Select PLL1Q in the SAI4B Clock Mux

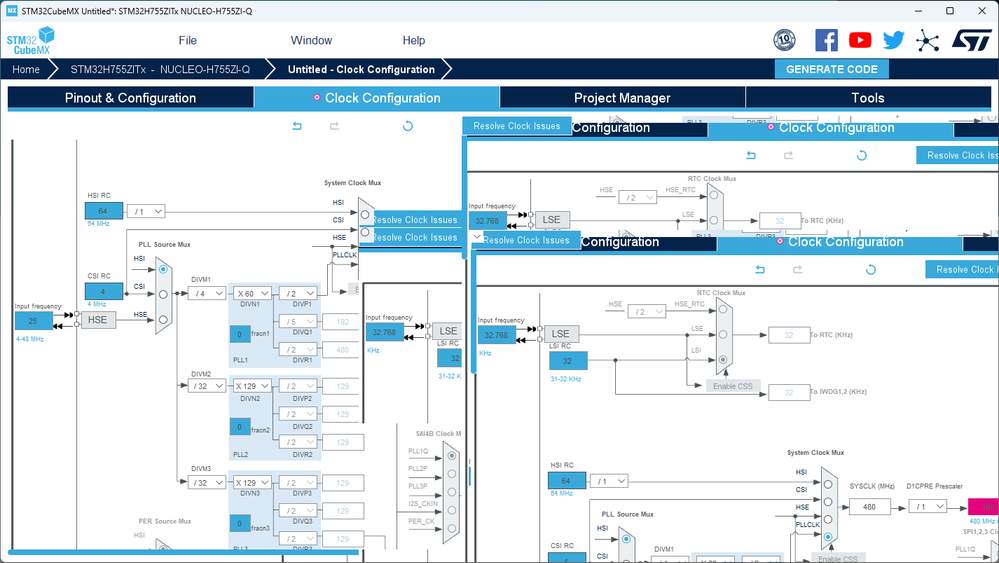452,455
